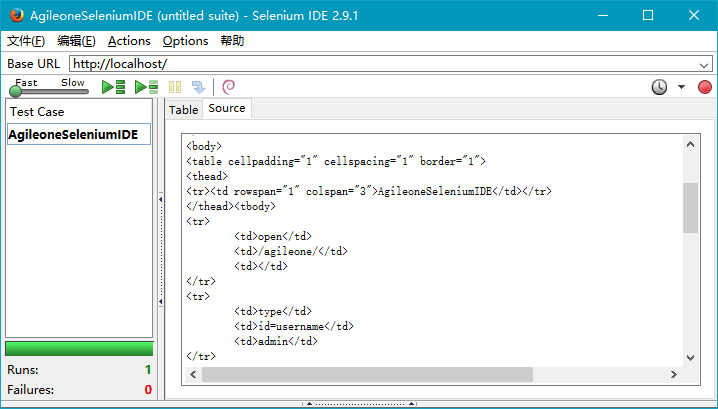The height and width of the screenshot is (409, 718).
Task: Click the horizontal scrollbar thumb
Action: point(368,375)
